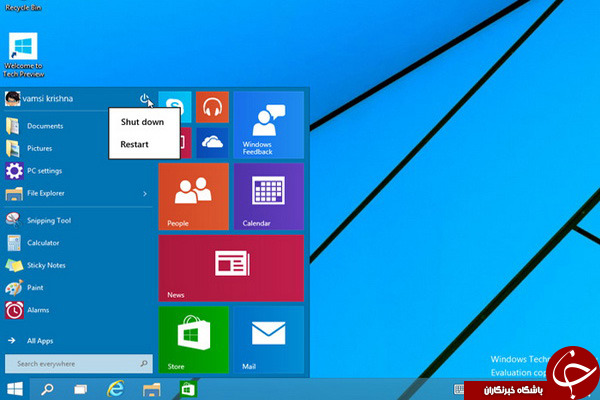Open PC settings gear icon
The height and width of the screenshot is (400, 600).
point(14,171)
